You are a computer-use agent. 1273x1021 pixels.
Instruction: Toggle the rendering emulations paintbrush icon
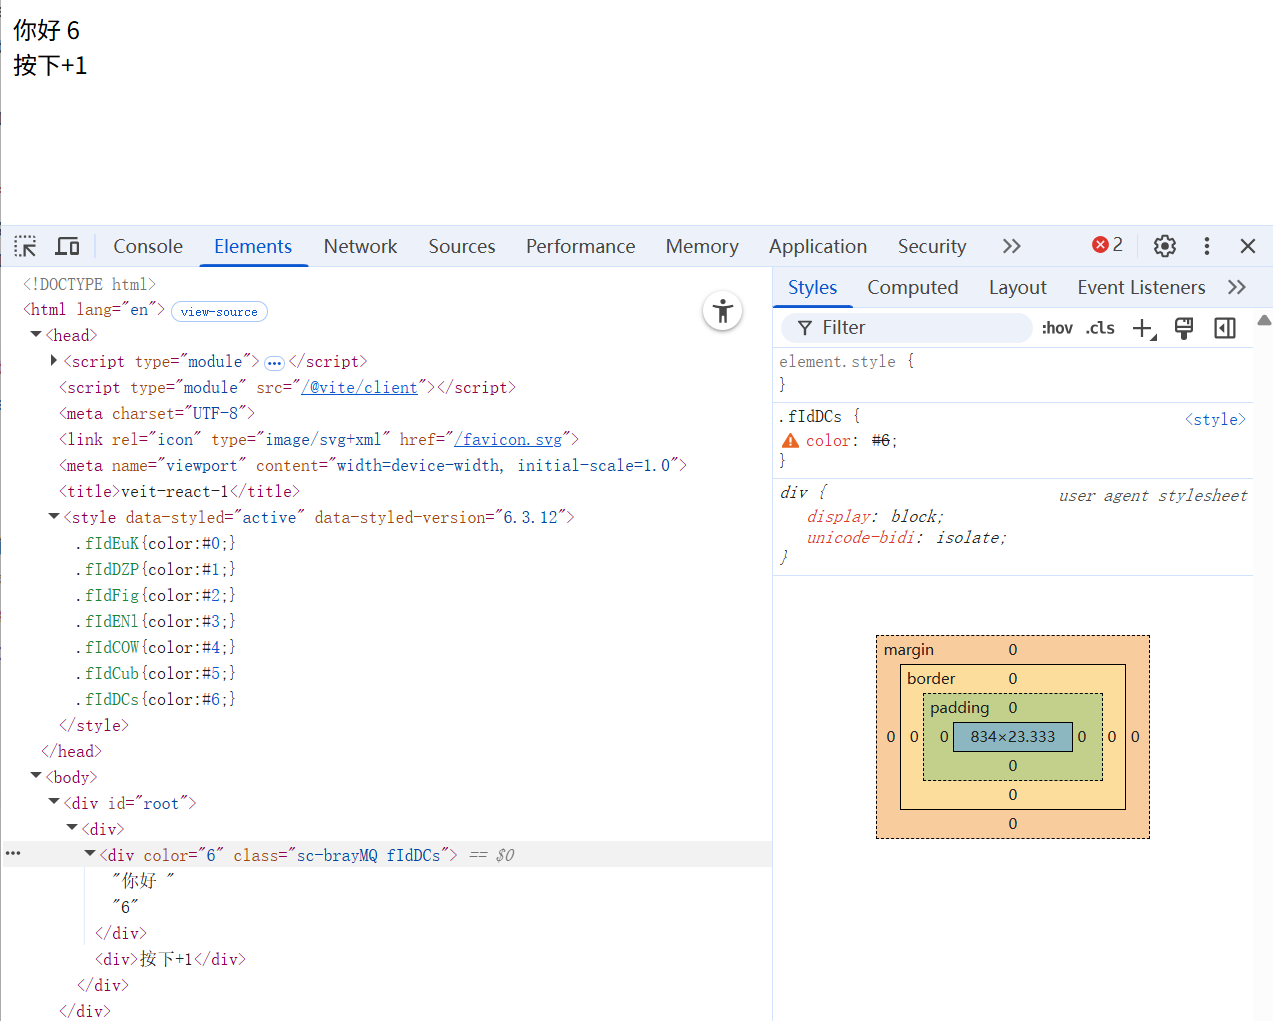click(1184, 328)
